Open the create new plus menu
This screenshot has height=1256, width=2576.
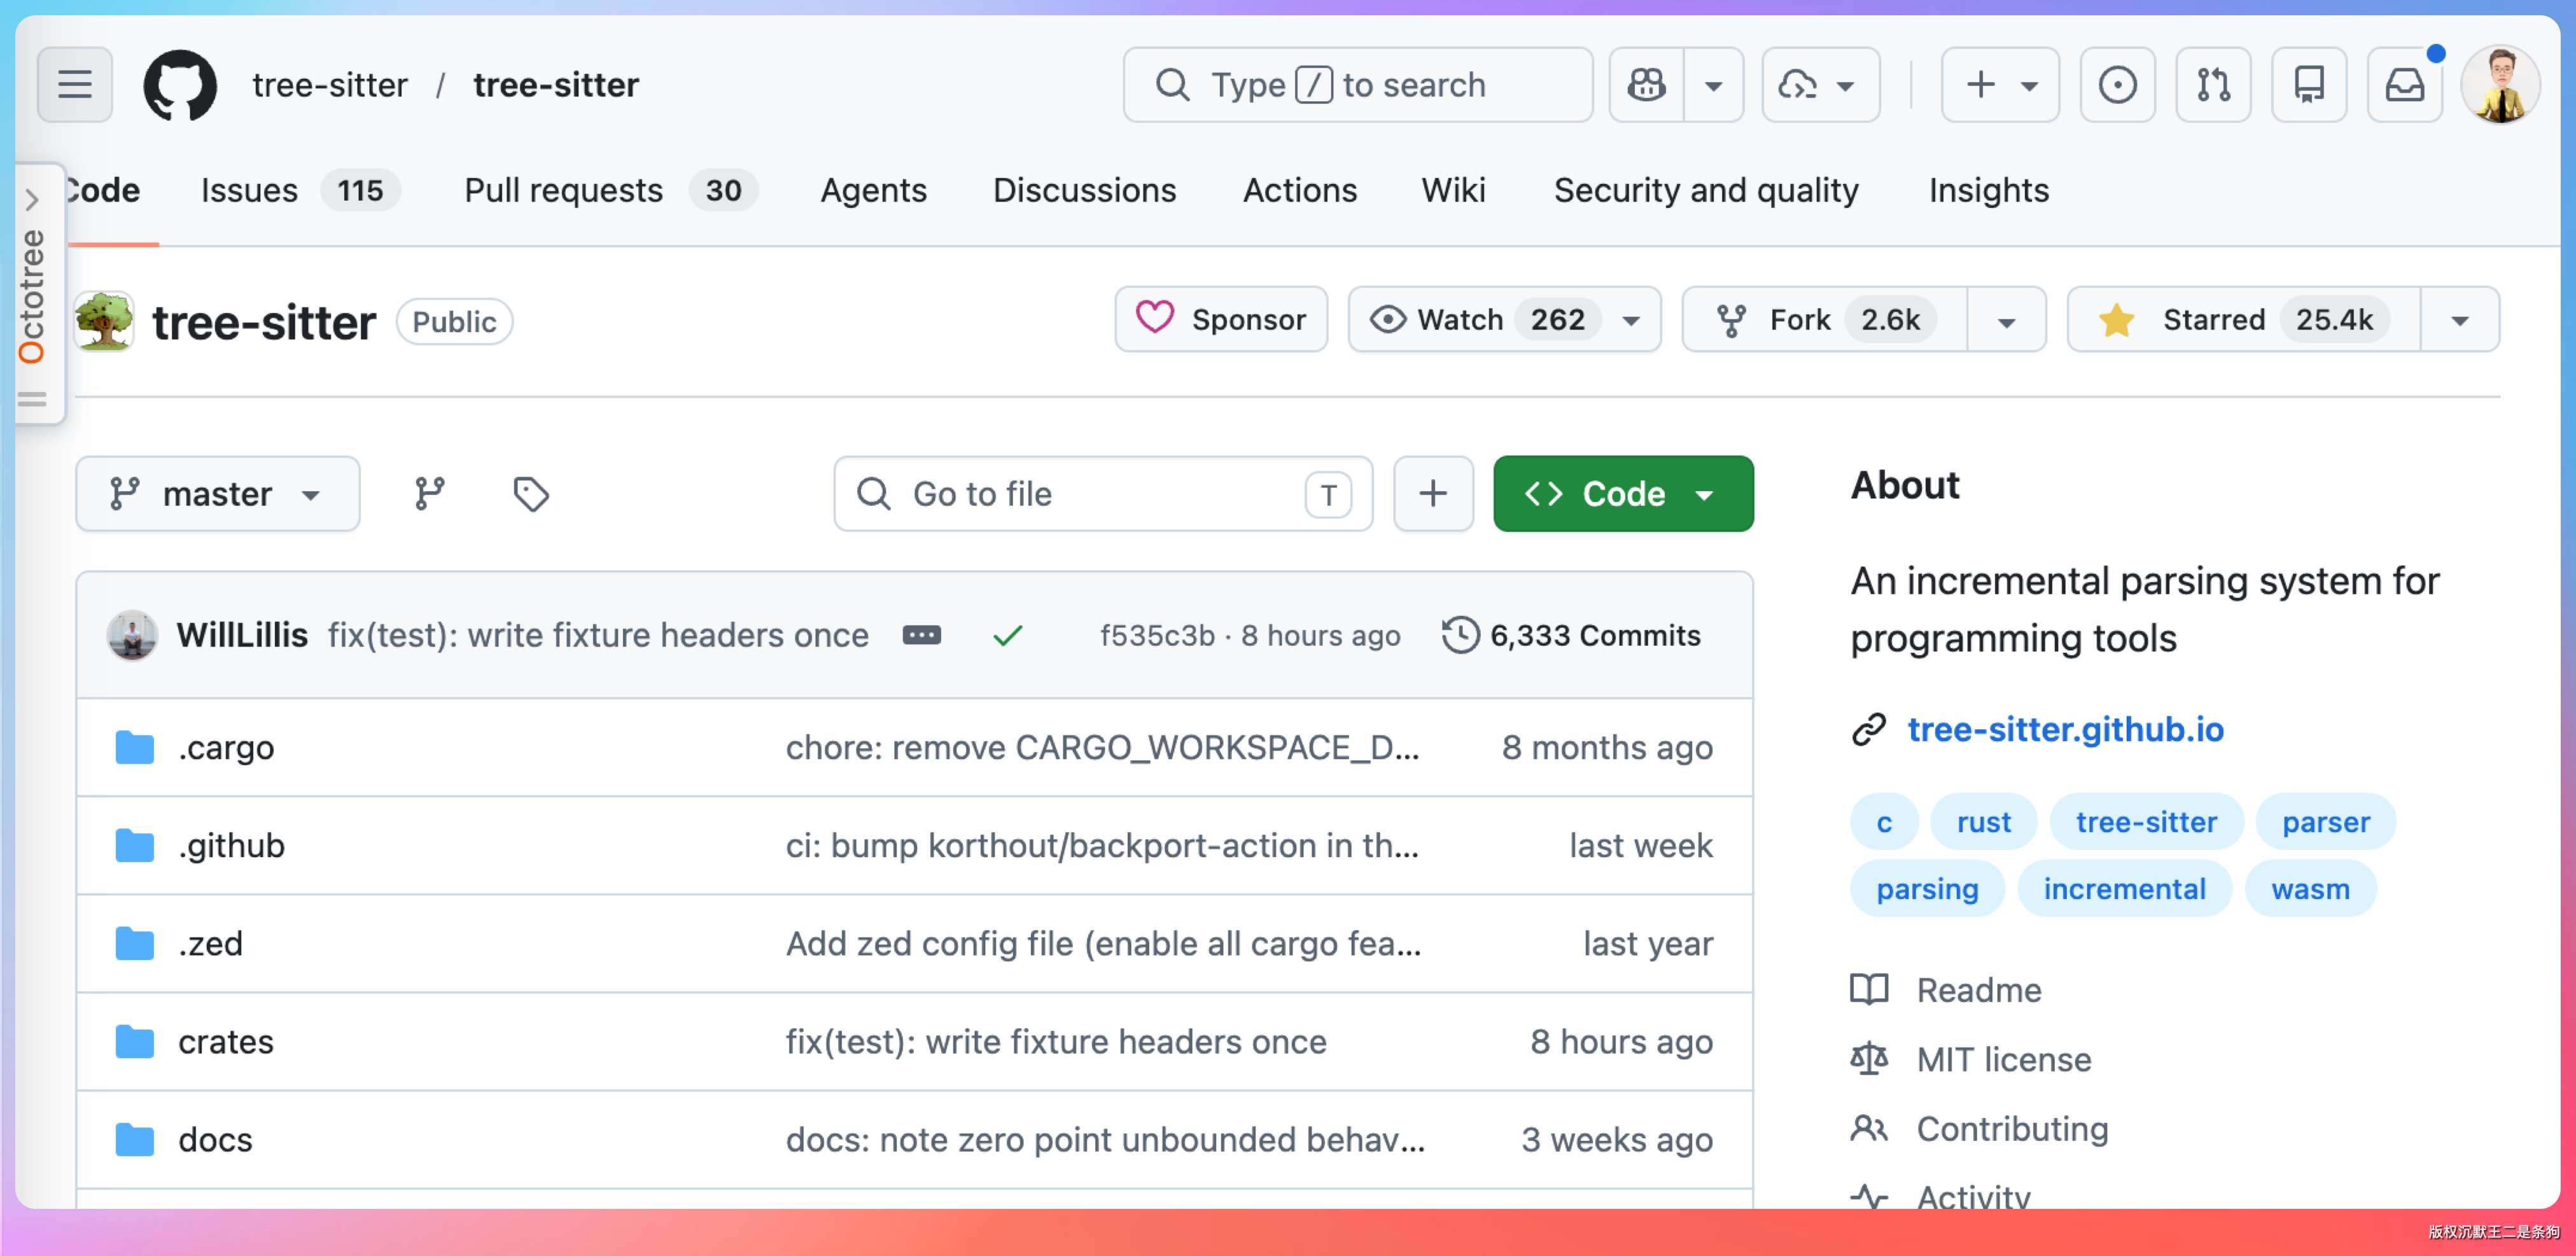click(2000, 85)
